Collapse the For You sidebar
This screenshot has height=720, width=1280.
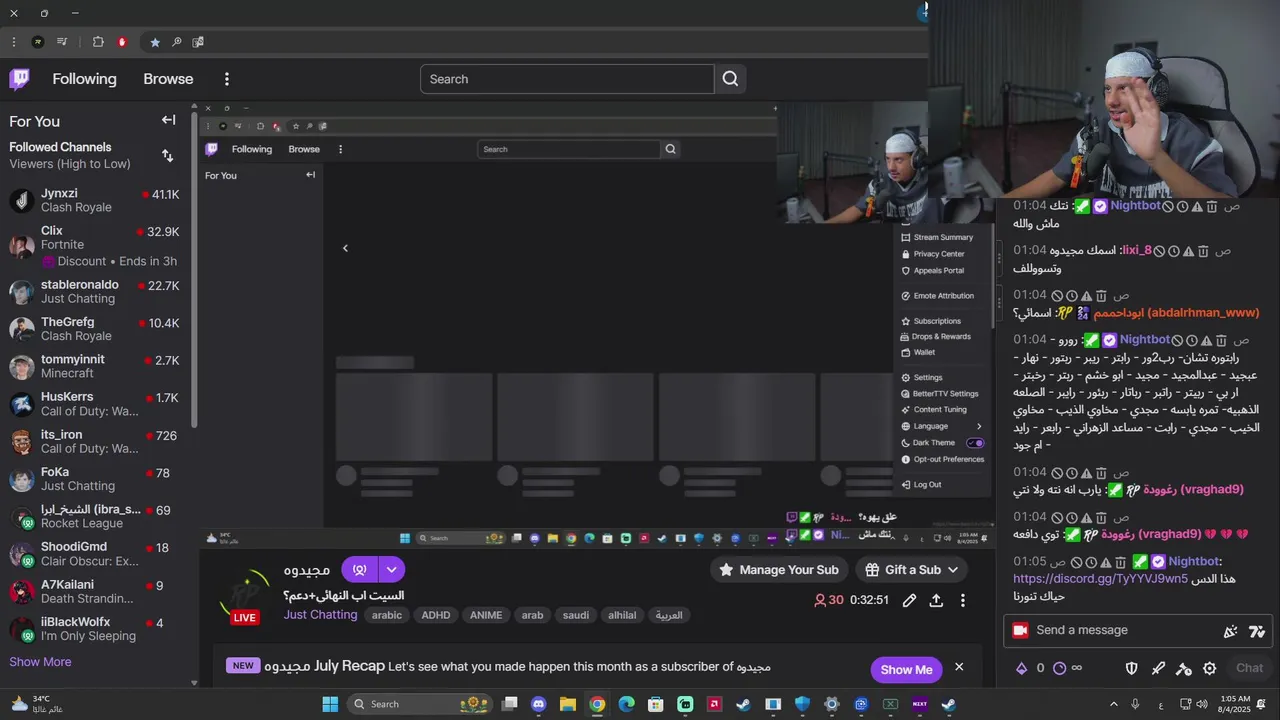click(168, 120)
